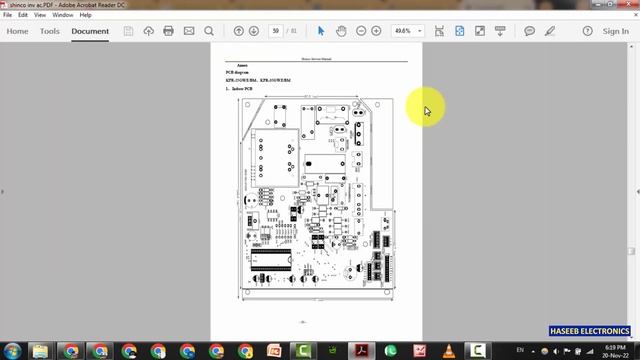This screenshot has height=360, width=640.
Task: Enter full screen view mode icon
Action: 480,31
